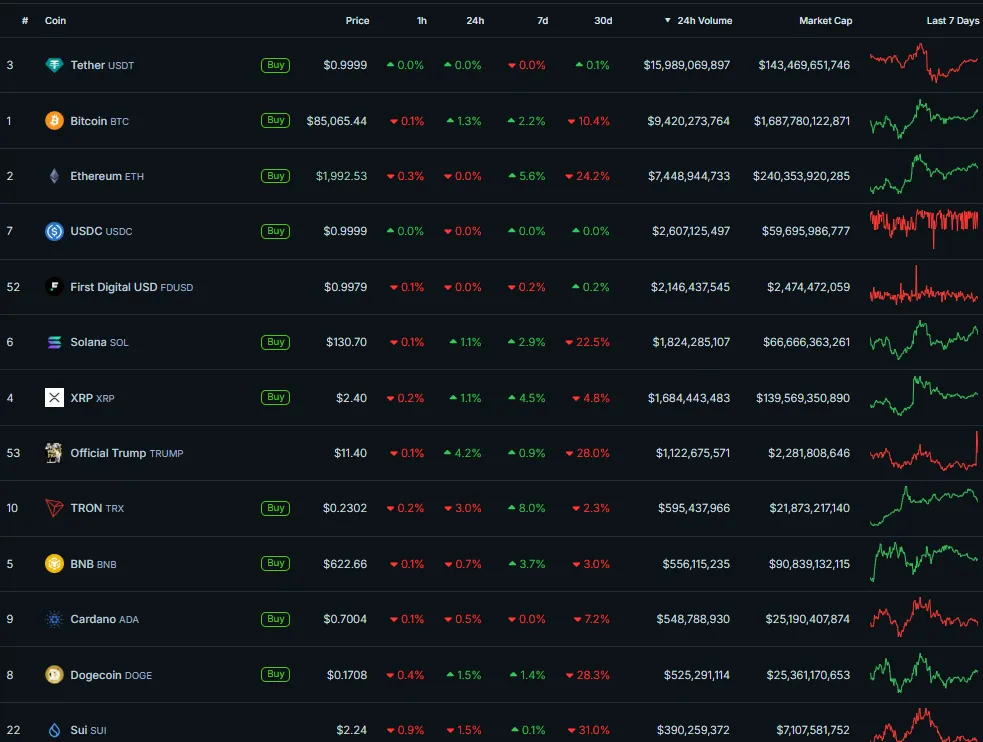Click the Dogecoin coin logo
The width and height of the screenshot is (983, 742).
pos(55,674)
